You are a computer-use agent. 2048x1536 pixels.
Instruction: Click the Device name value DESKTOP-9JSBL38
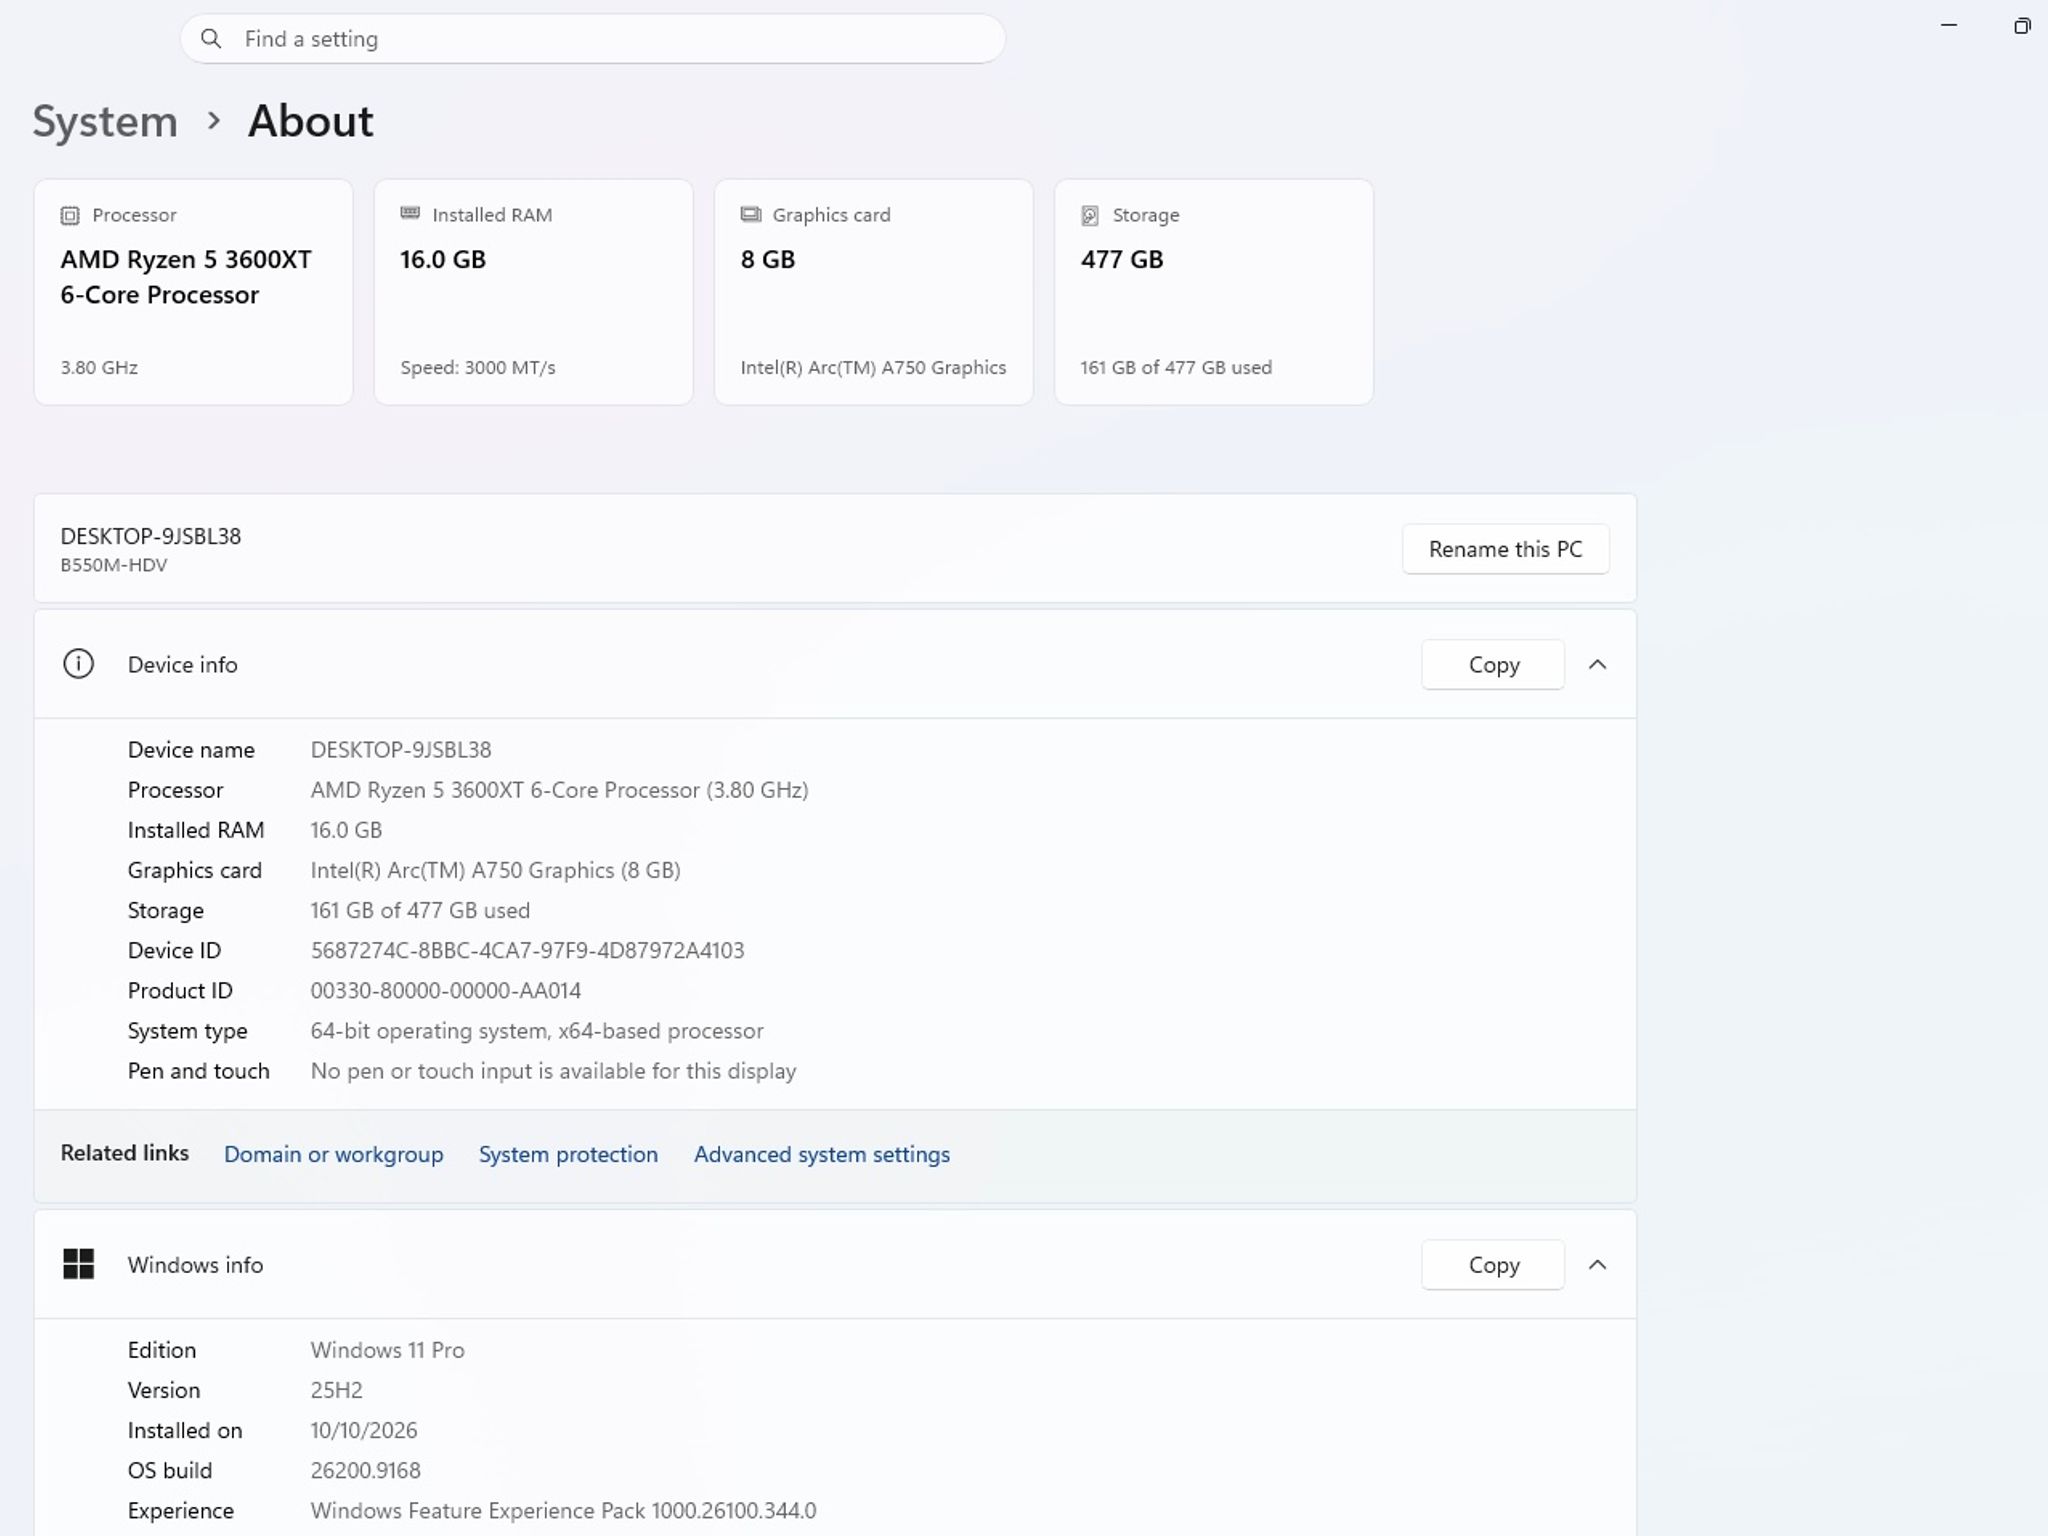click(400, 749)
